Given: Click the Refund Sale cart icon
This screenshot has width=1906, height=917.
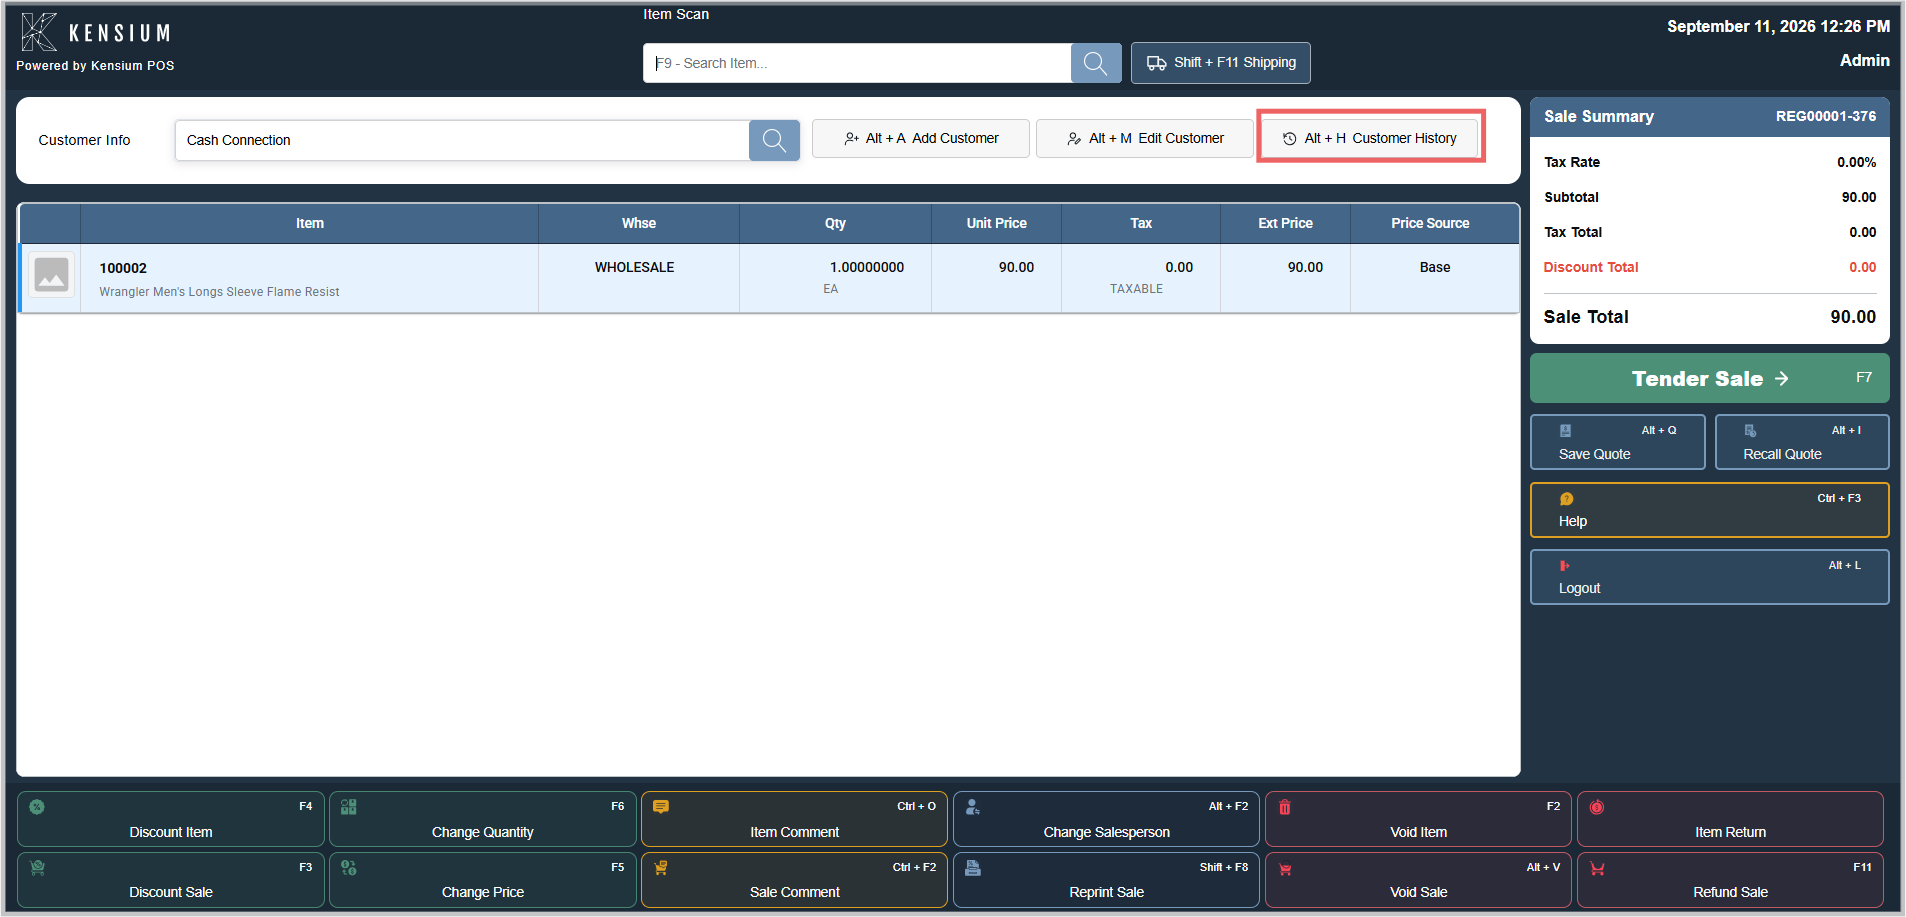Looking at the screenshot, I should [1597, 869].
